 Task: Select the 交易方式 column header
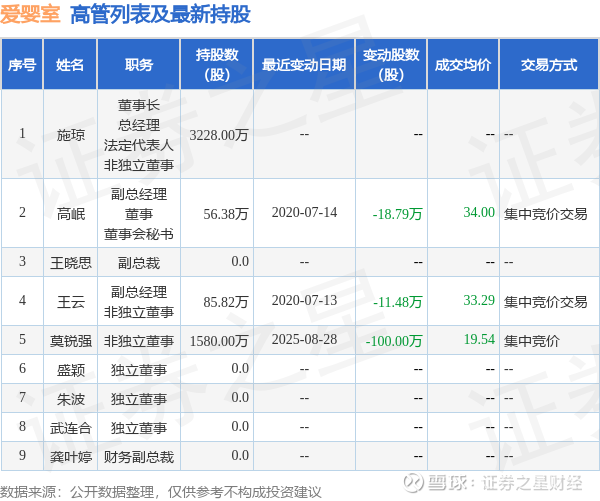click(549, 65)
